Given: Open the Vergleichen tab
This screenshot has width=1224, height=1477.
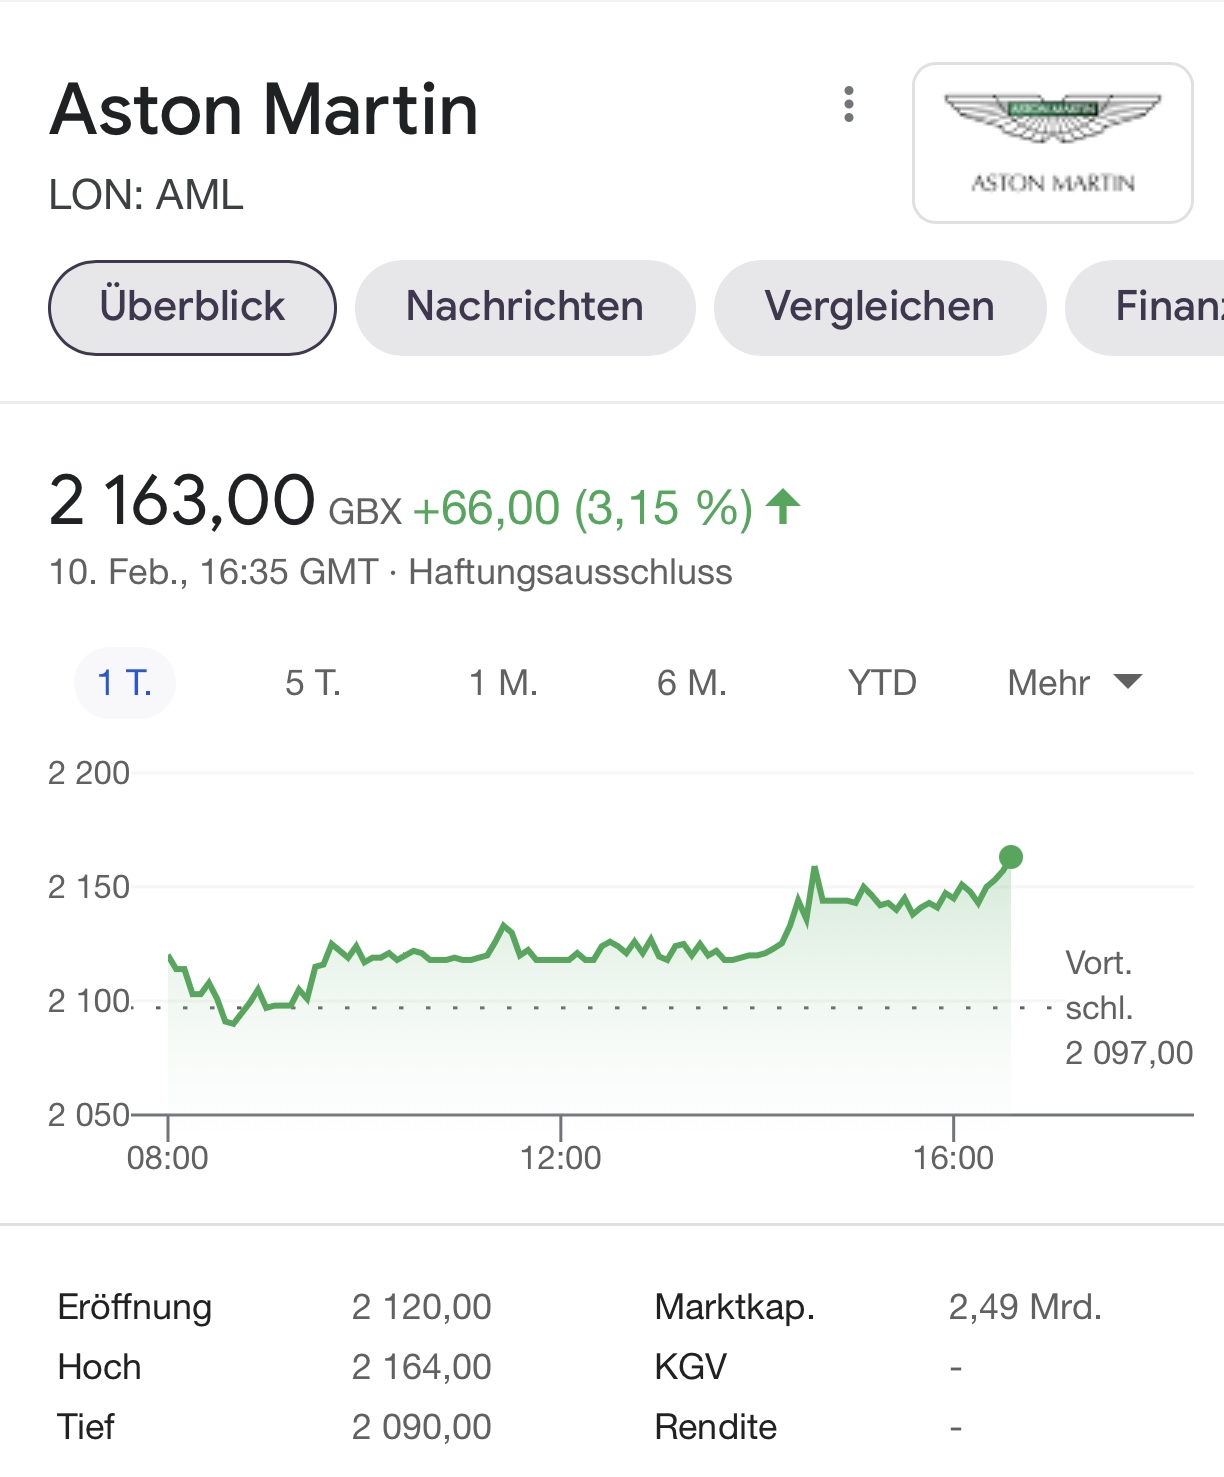Looking at the screenshot, I should pos(880,307).
